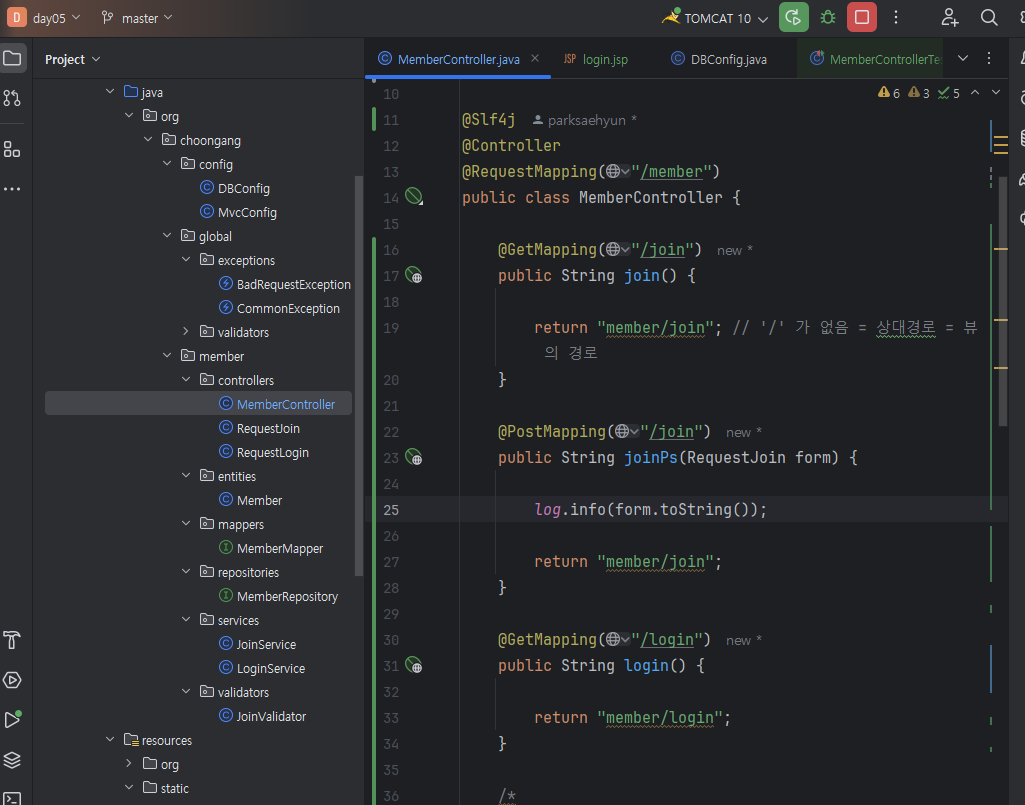Viewport: 1025px width, 805px height.
Task: Open the Build hammer tool window
Action: [12, 640]
